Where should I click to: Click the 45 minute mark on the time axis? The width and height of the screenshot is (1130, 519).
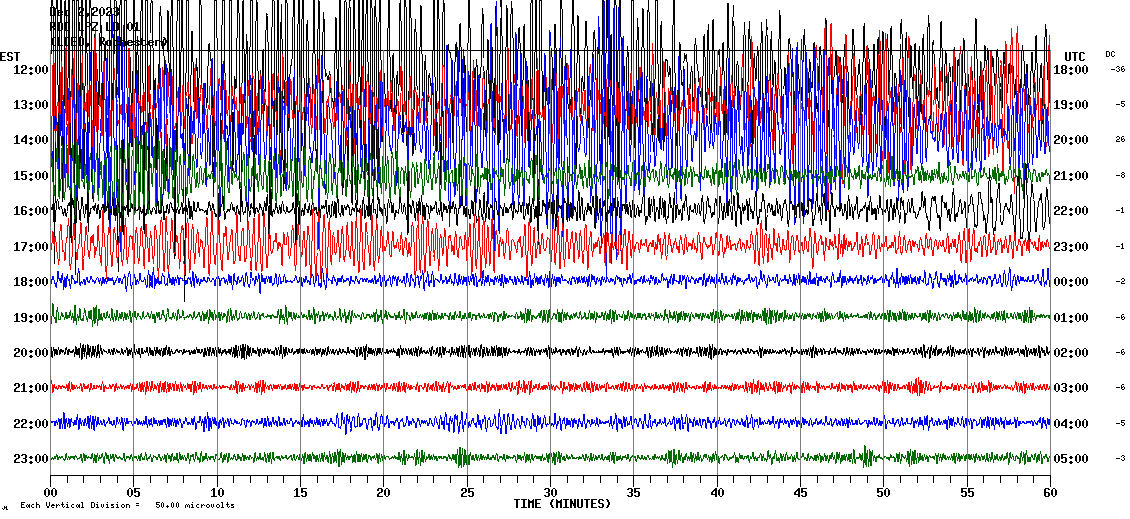click(x=800, y=493)
